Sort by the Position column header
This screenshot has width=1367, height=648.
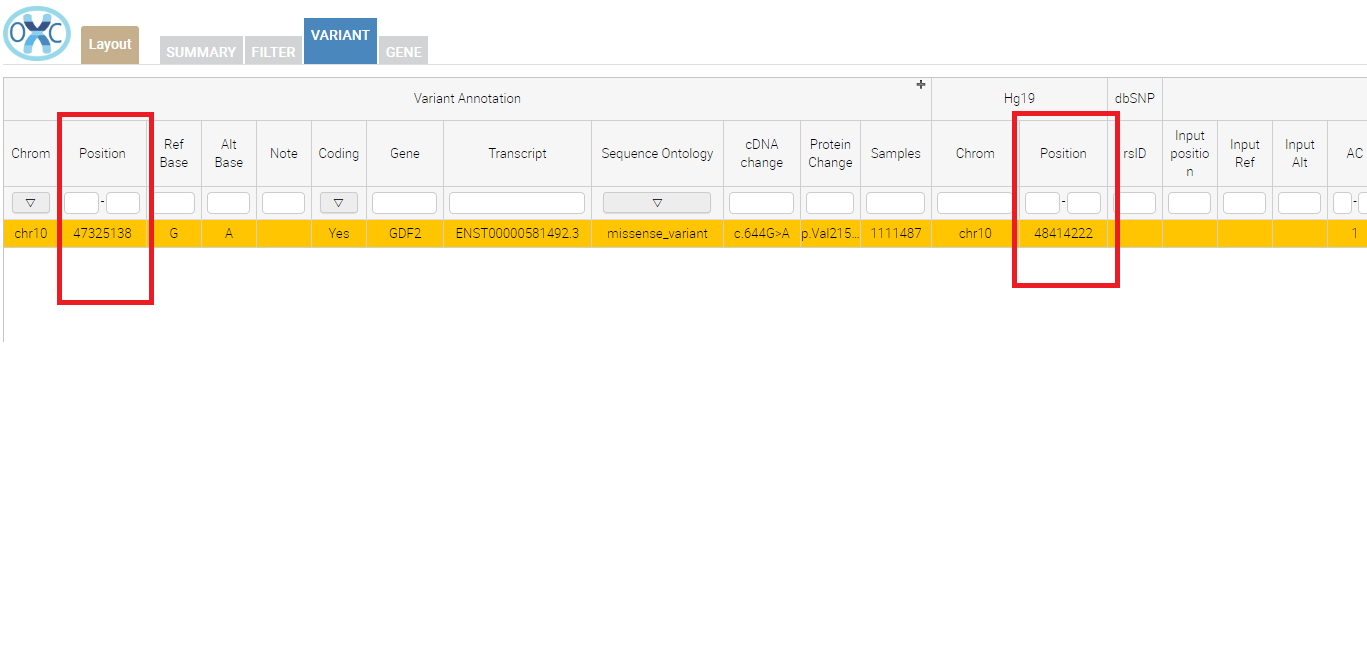104,153
